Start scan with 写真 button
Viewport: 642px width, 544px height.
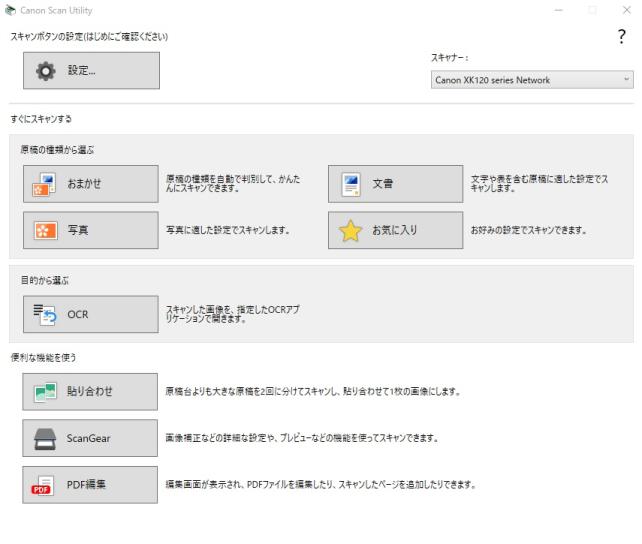coord(90,230)
